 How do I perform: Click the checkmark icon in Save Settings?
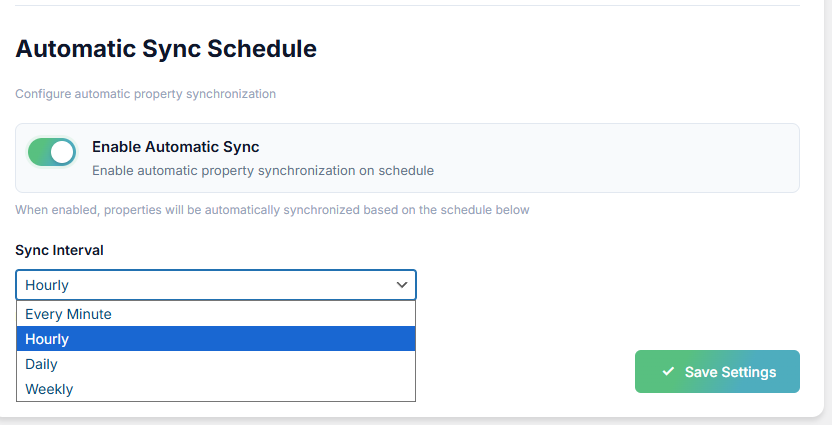pos(668,372)
